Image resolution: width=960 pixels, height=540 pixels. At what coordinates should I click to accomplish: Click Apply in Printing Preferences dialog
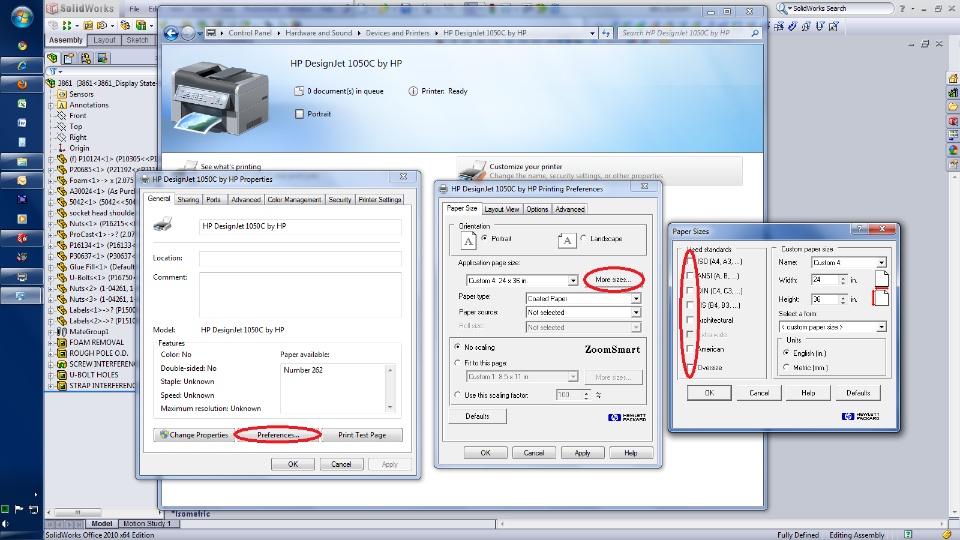point(582,453)
